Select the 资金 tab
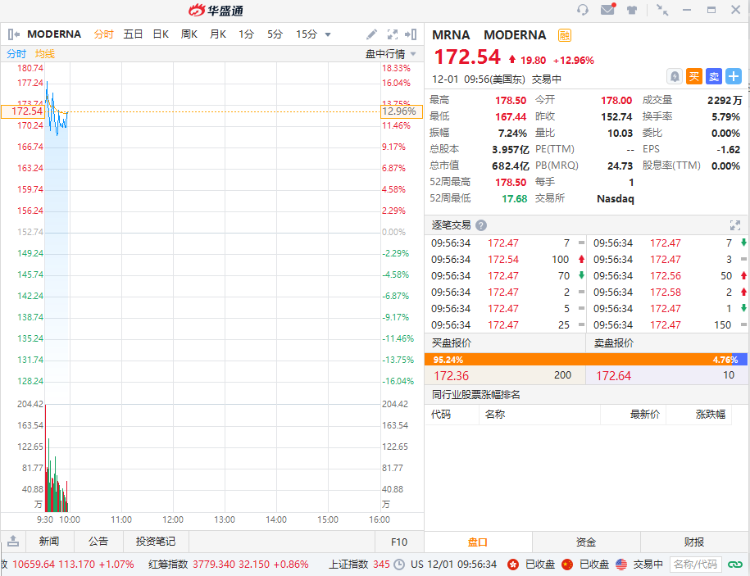Image resolution: width=750 pixels, height=576 pixels. [586, 542]
